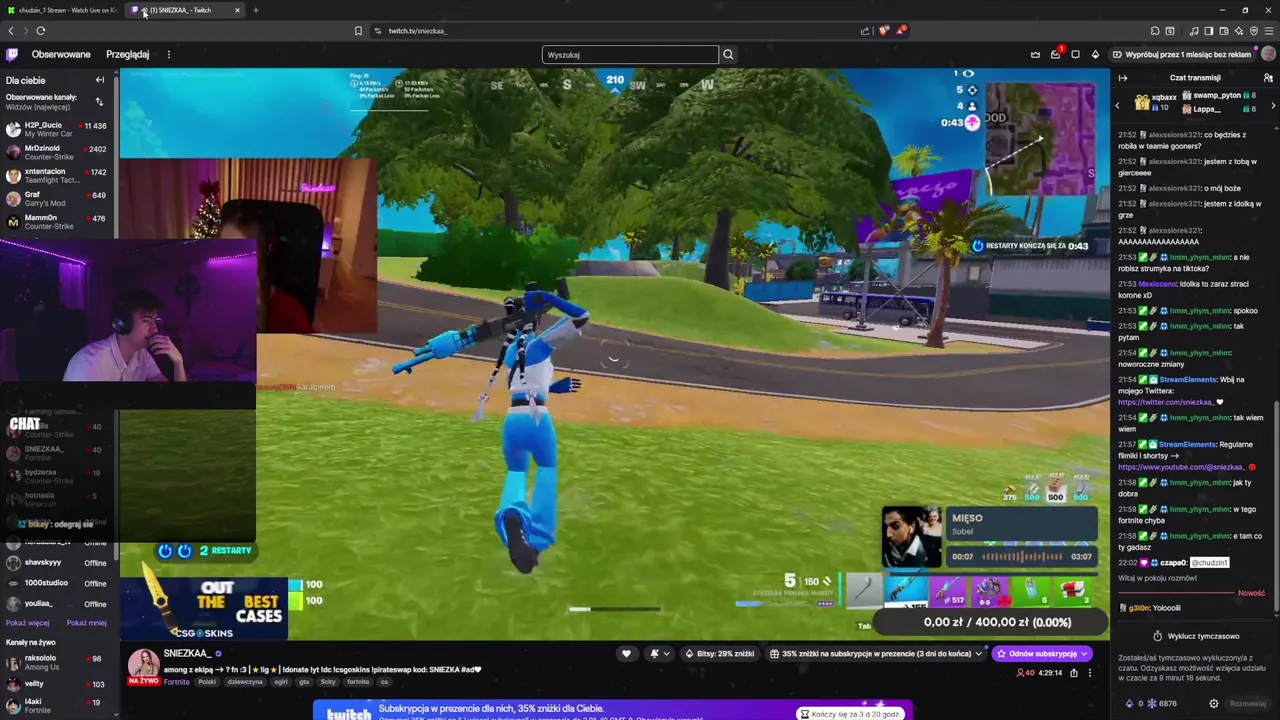The width and height of the screenshot is (1280, 720).
Task: Click Twitch subscription promo banner
Action: click(612, 709)
